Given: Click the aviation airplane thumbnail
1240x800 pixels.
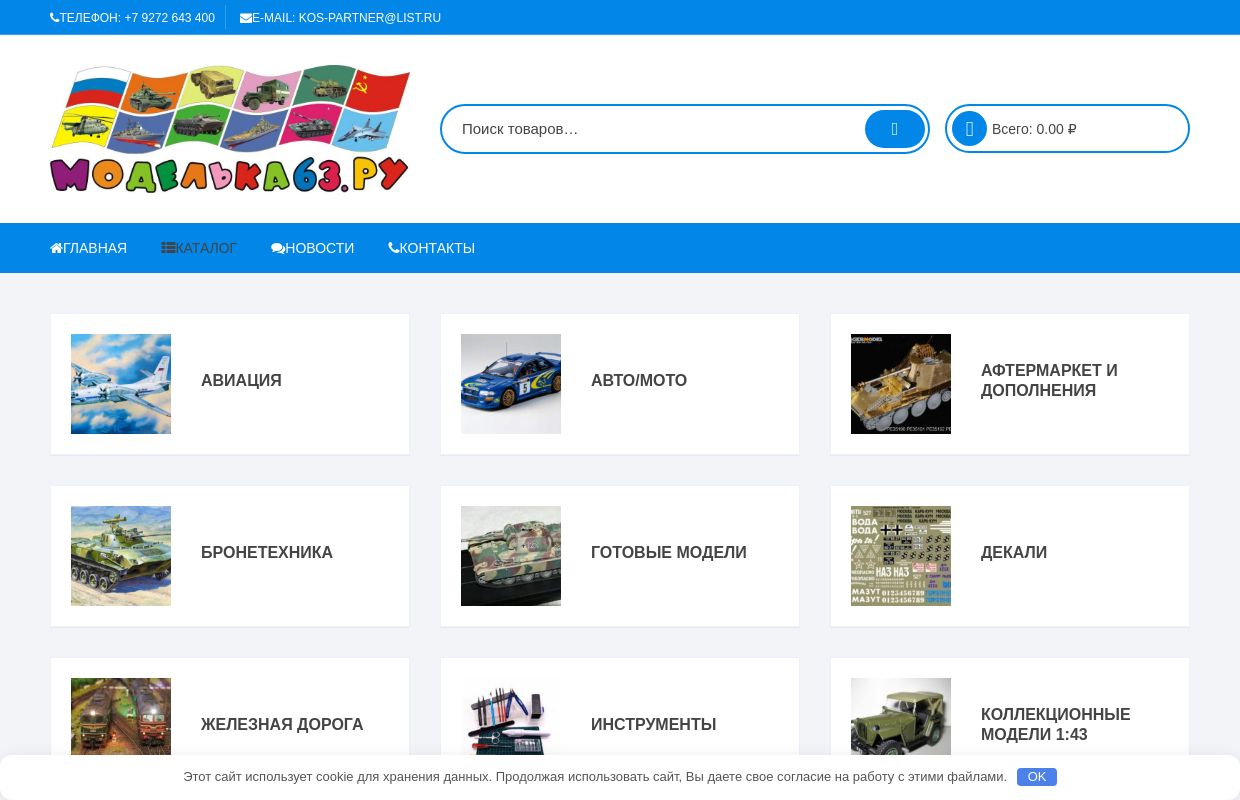Looking at the screenshot, I should [x=121, y=384].
